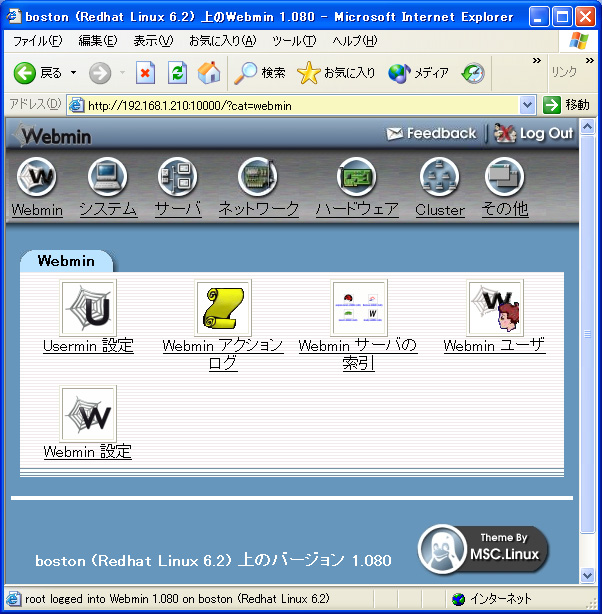Open the ハードウェア category circuit board icon
This screenshot has width=602, height=614.
[x=356, y=177]
